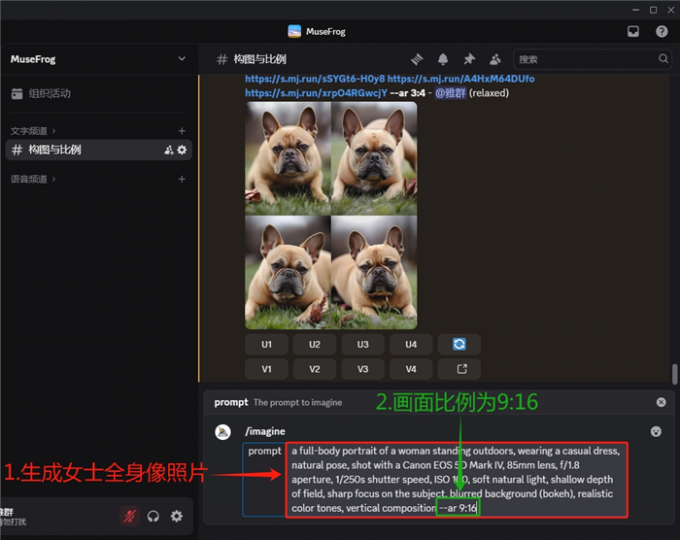Open the inbox icon in title bar

633,31
